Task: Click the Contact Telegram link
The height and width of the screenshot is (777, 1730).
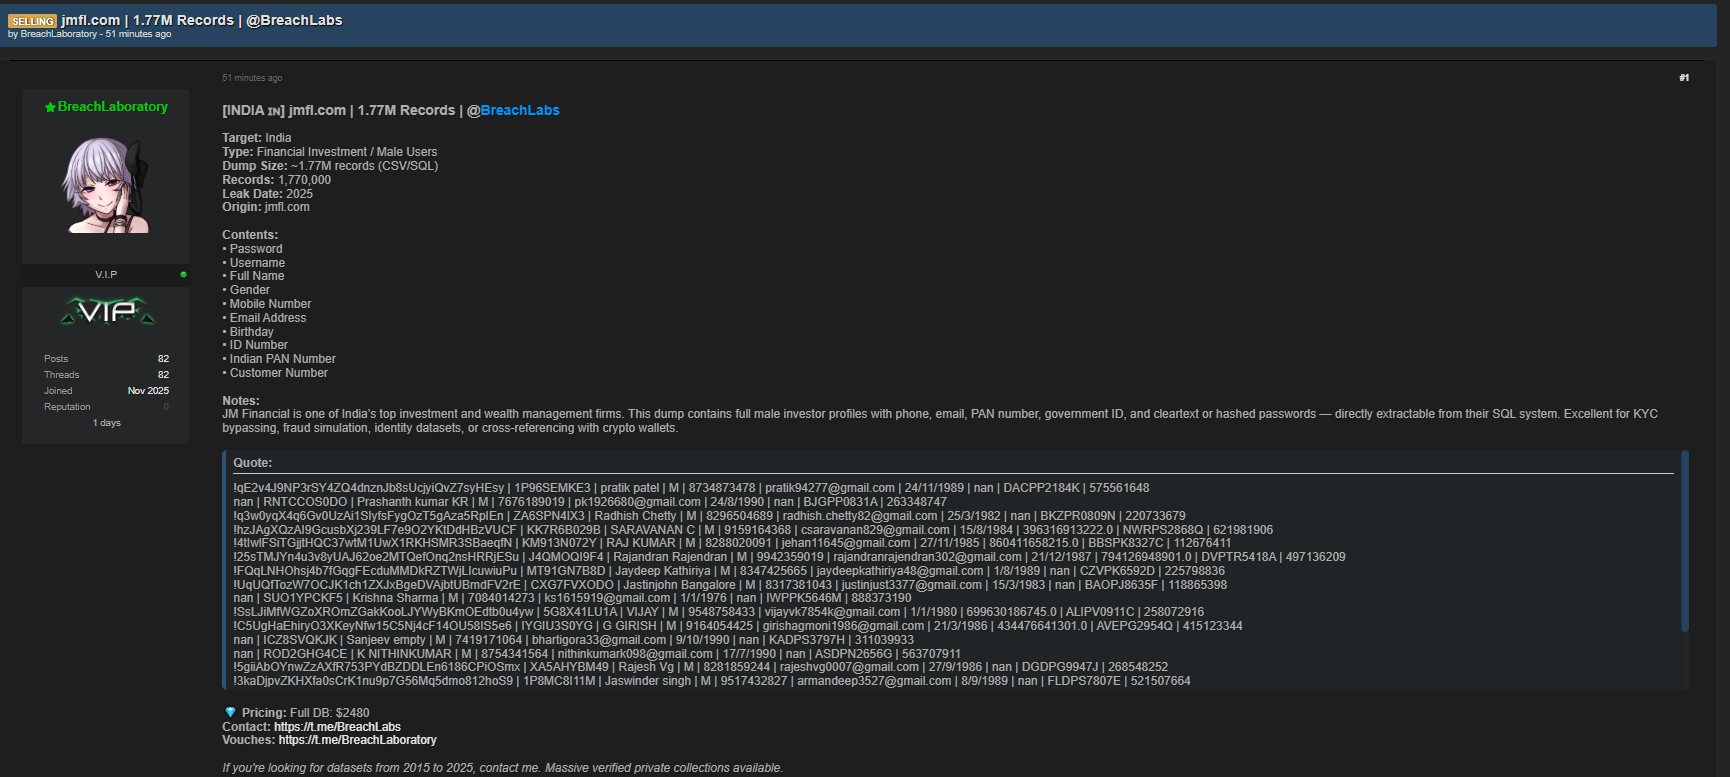Action: click(337, 727)
